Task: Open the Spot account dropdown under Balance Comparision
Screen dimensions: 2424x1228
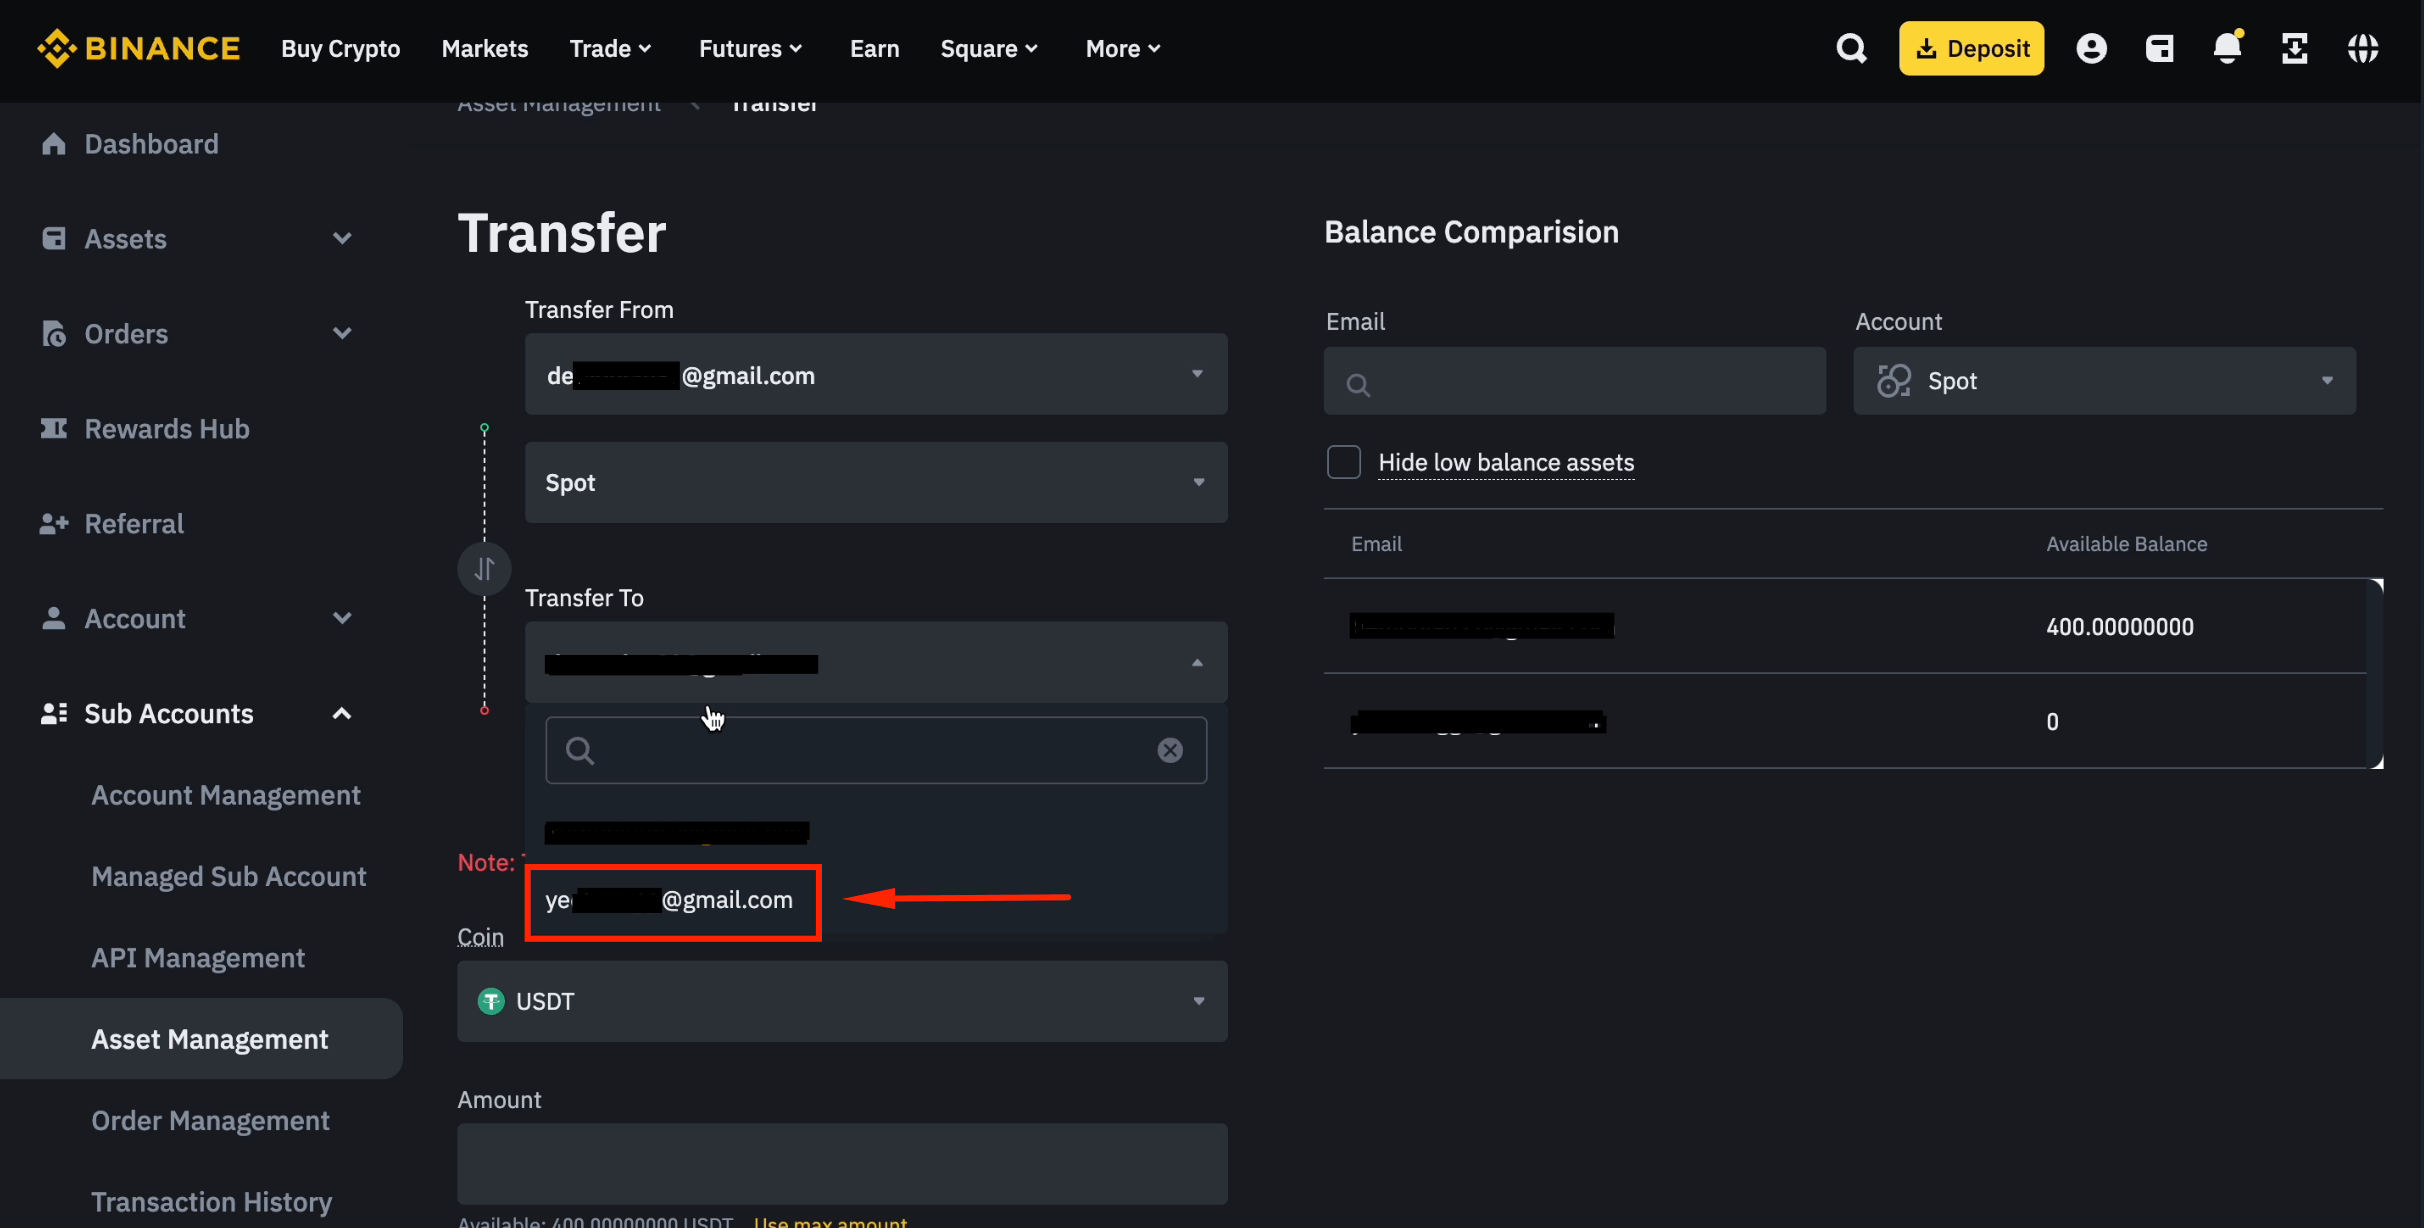Action: pos(2103,380)
